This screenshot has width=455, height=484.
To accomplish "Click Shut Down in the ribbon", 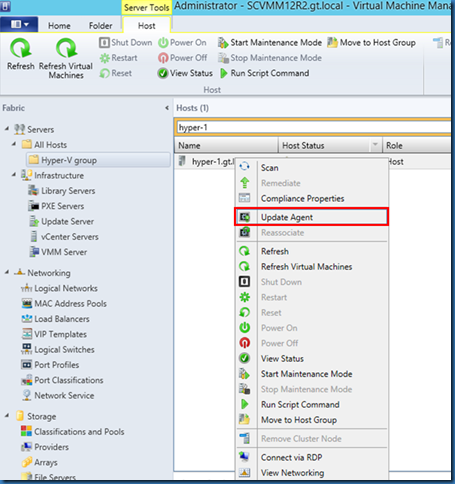I will [126, 43].
